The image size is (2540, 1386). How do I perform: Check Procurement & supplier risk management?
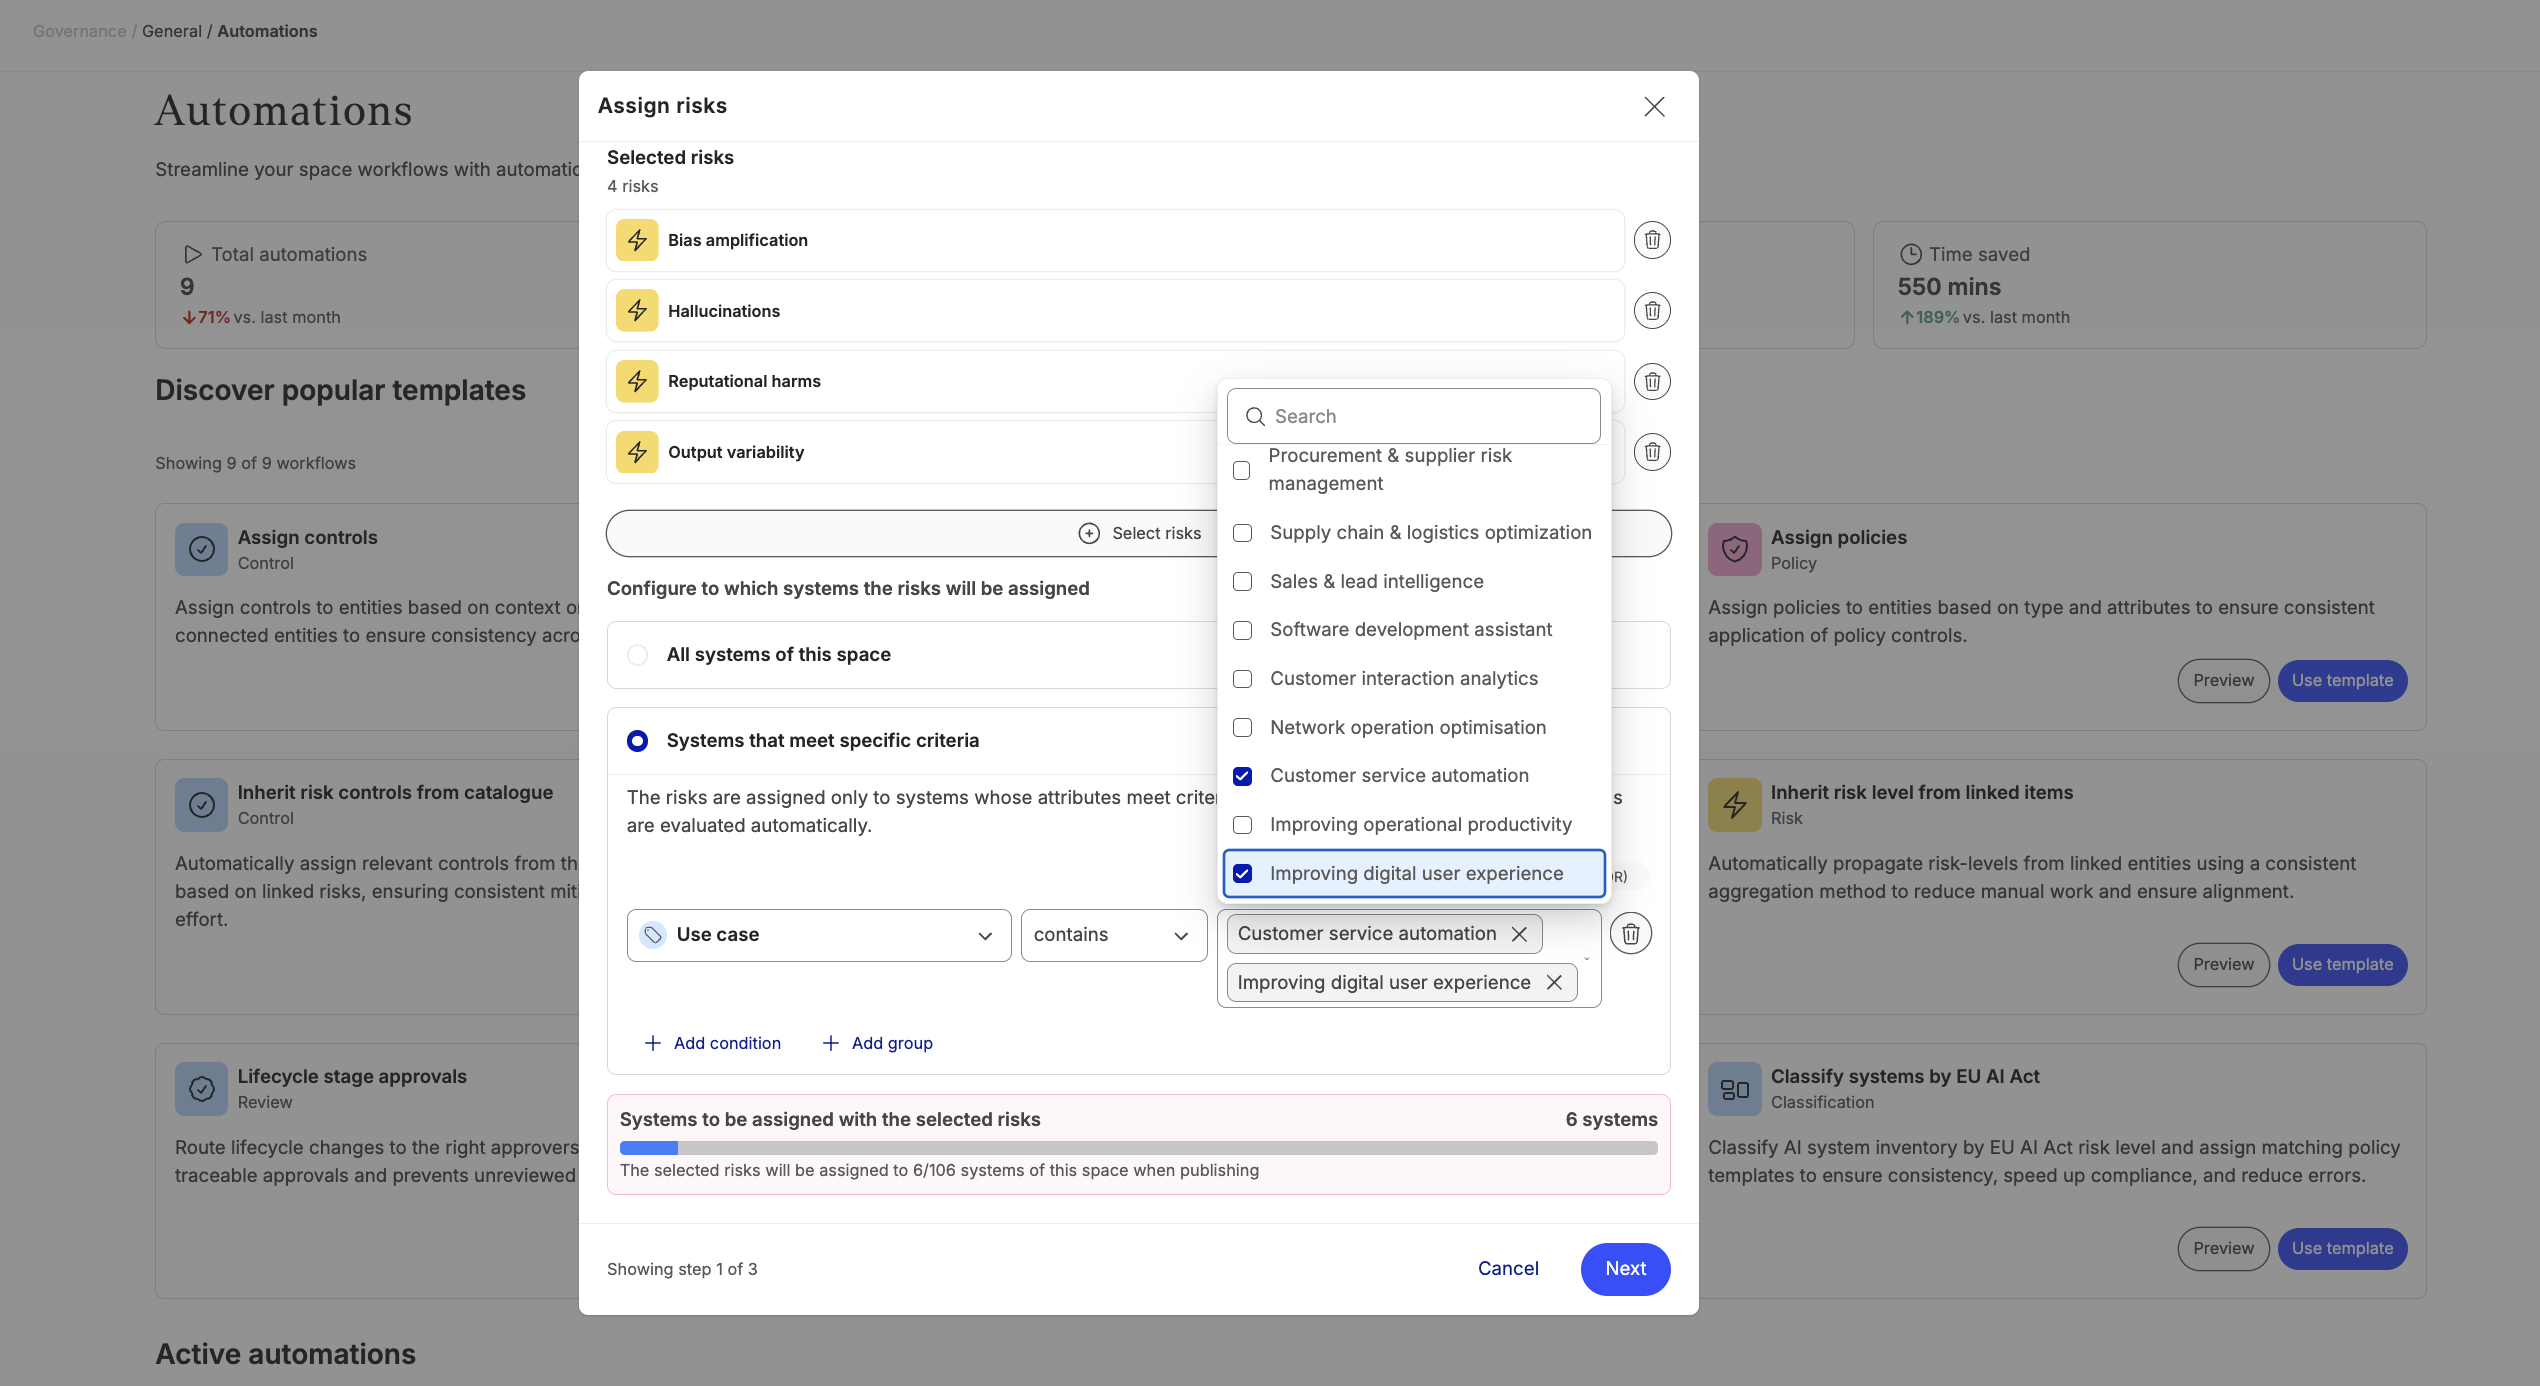tap(1242, 470)
